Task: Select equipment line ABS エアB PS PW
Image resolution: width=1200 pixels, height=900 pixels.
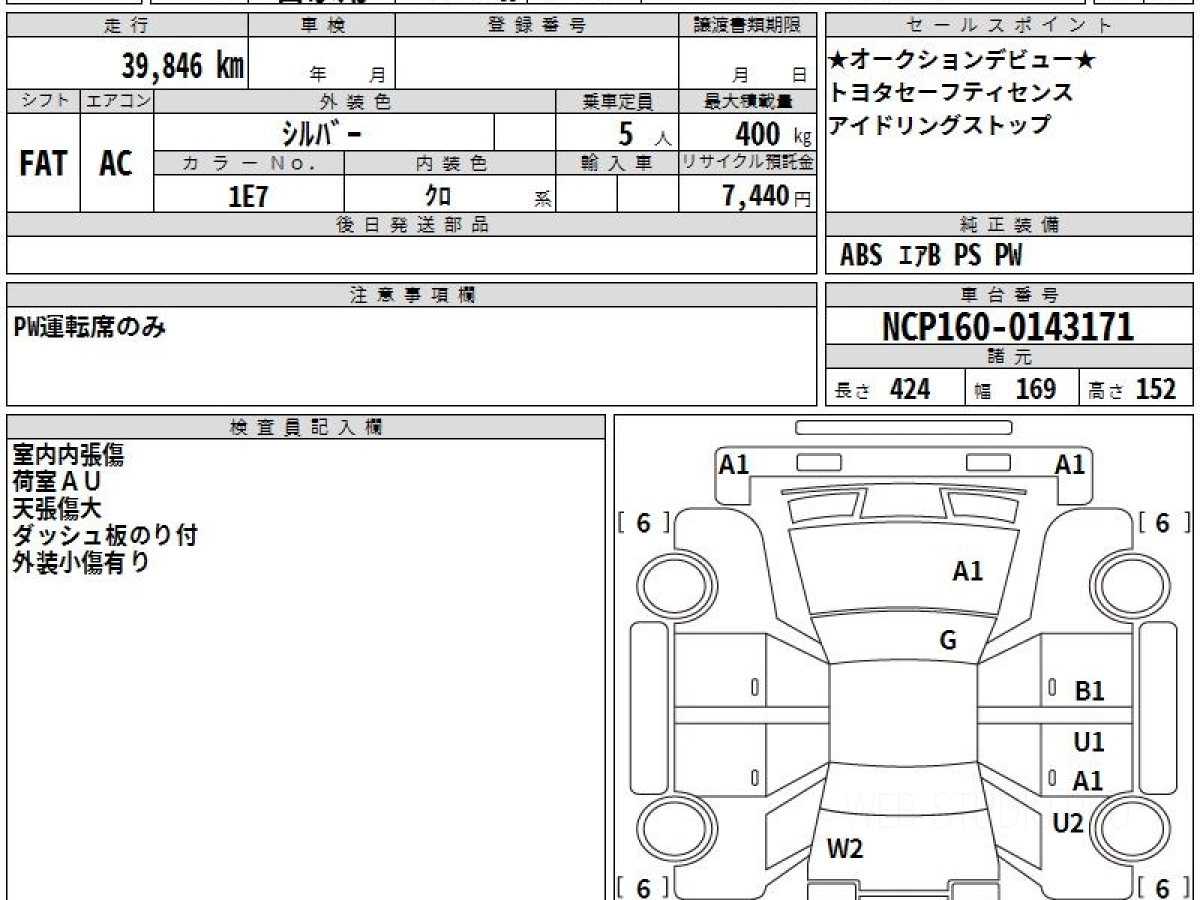Action: click(931, 256)
